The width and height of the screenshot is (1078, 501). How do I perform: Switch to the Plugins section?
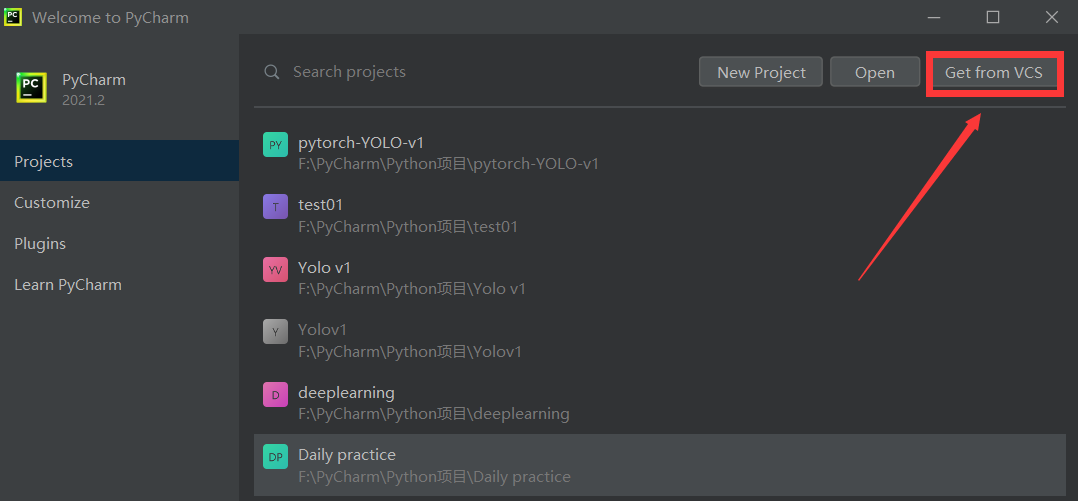tap(120, 243)
